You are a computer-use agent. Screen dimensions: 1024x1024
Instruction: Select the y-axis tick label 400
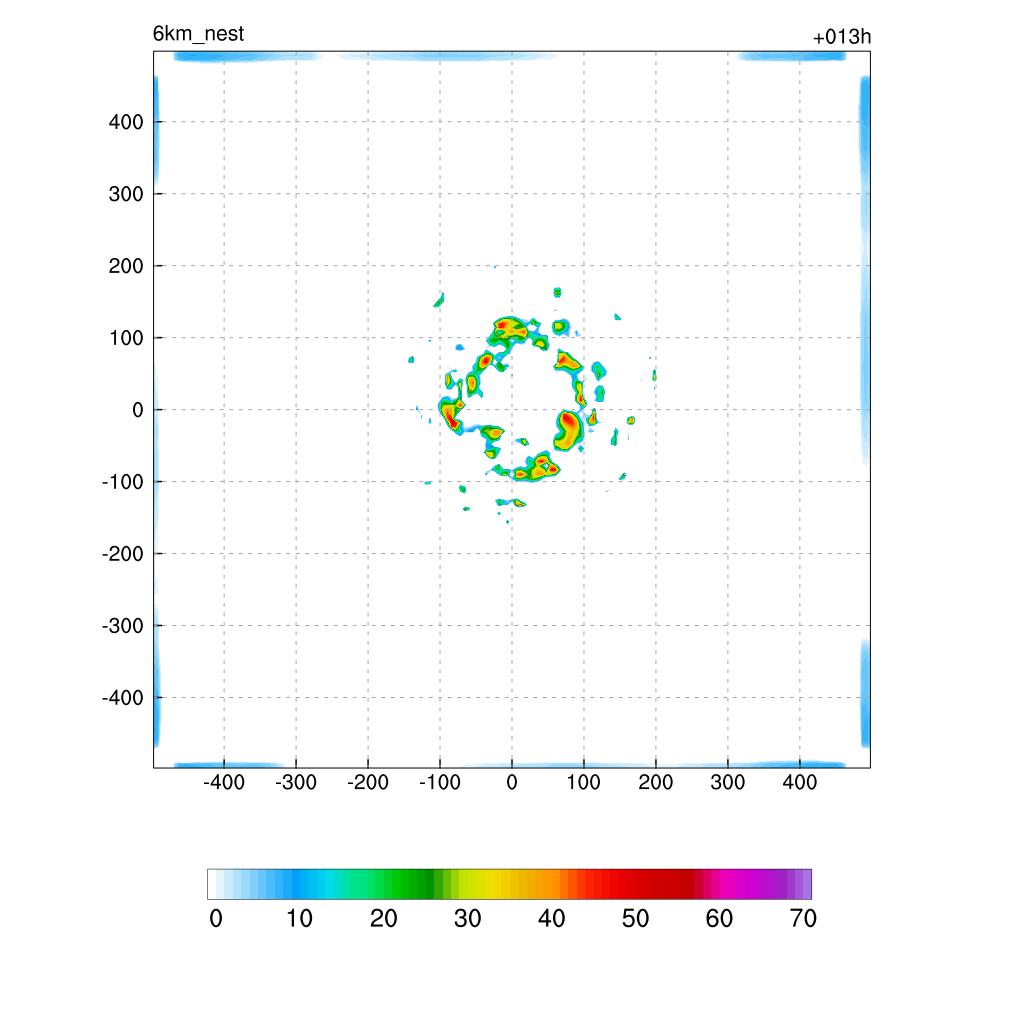tap(126, 122)
